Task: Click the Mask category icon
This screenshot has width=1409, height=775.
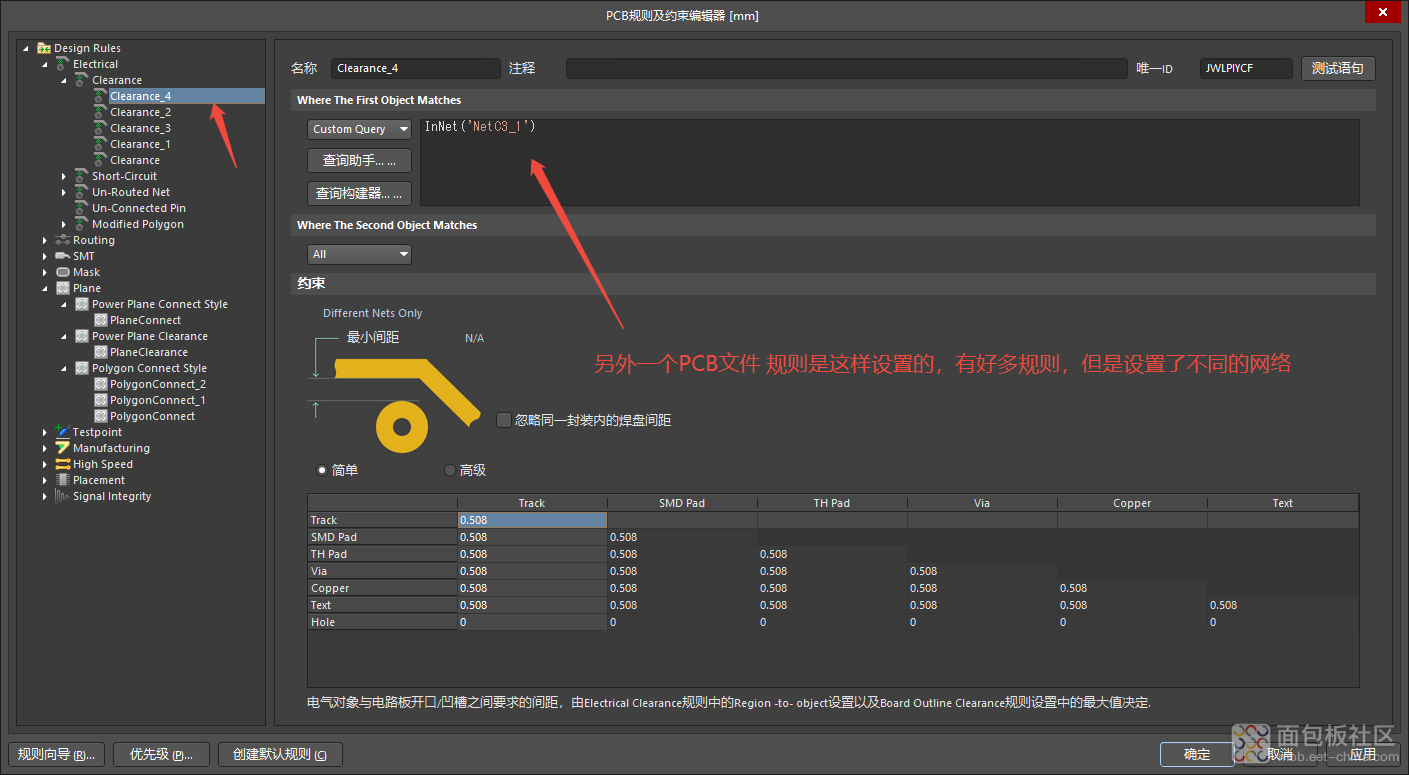Action: pyautogui.click(x=63, y=272)
